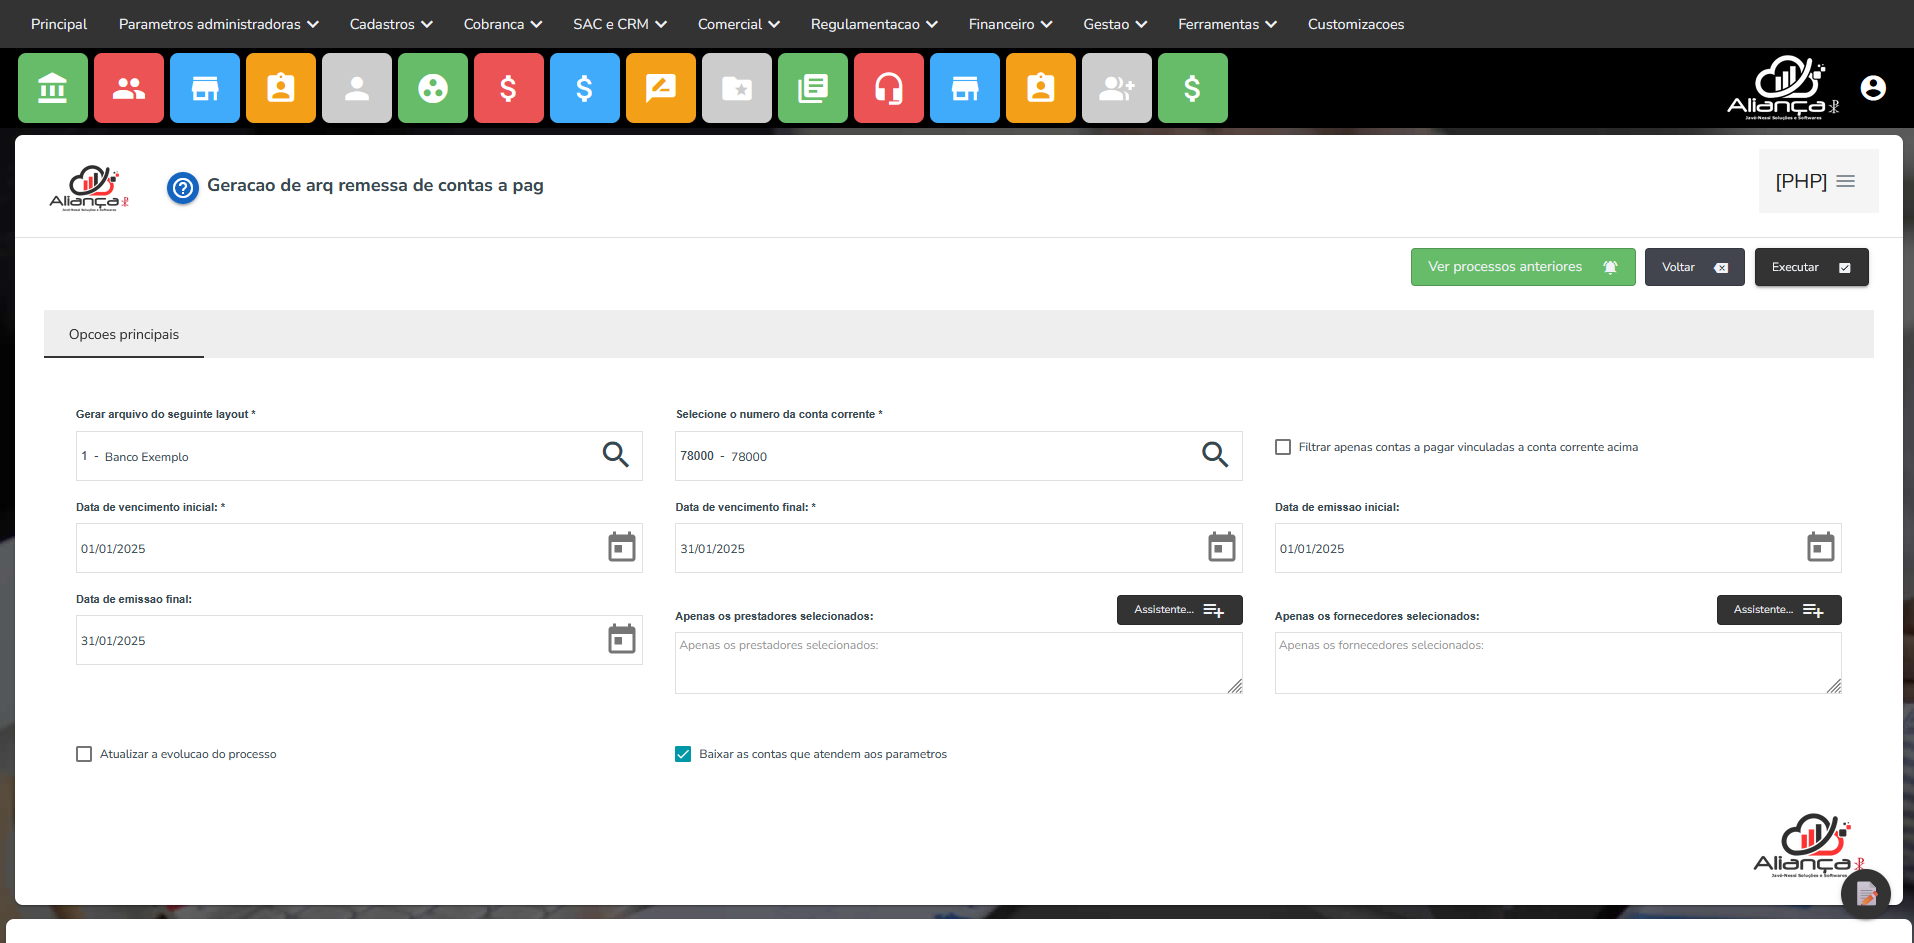Viewport: 1914px width, 943px height.
Task: Open calendar for Data de vencimento inicial
Action: [621, 547]
